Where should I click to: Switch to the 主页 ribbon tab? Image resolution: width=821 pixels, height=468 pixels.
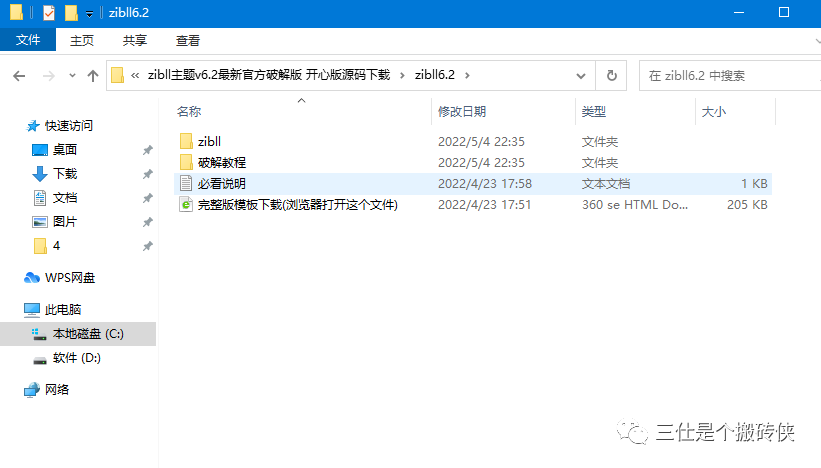(x=82, y=40)
